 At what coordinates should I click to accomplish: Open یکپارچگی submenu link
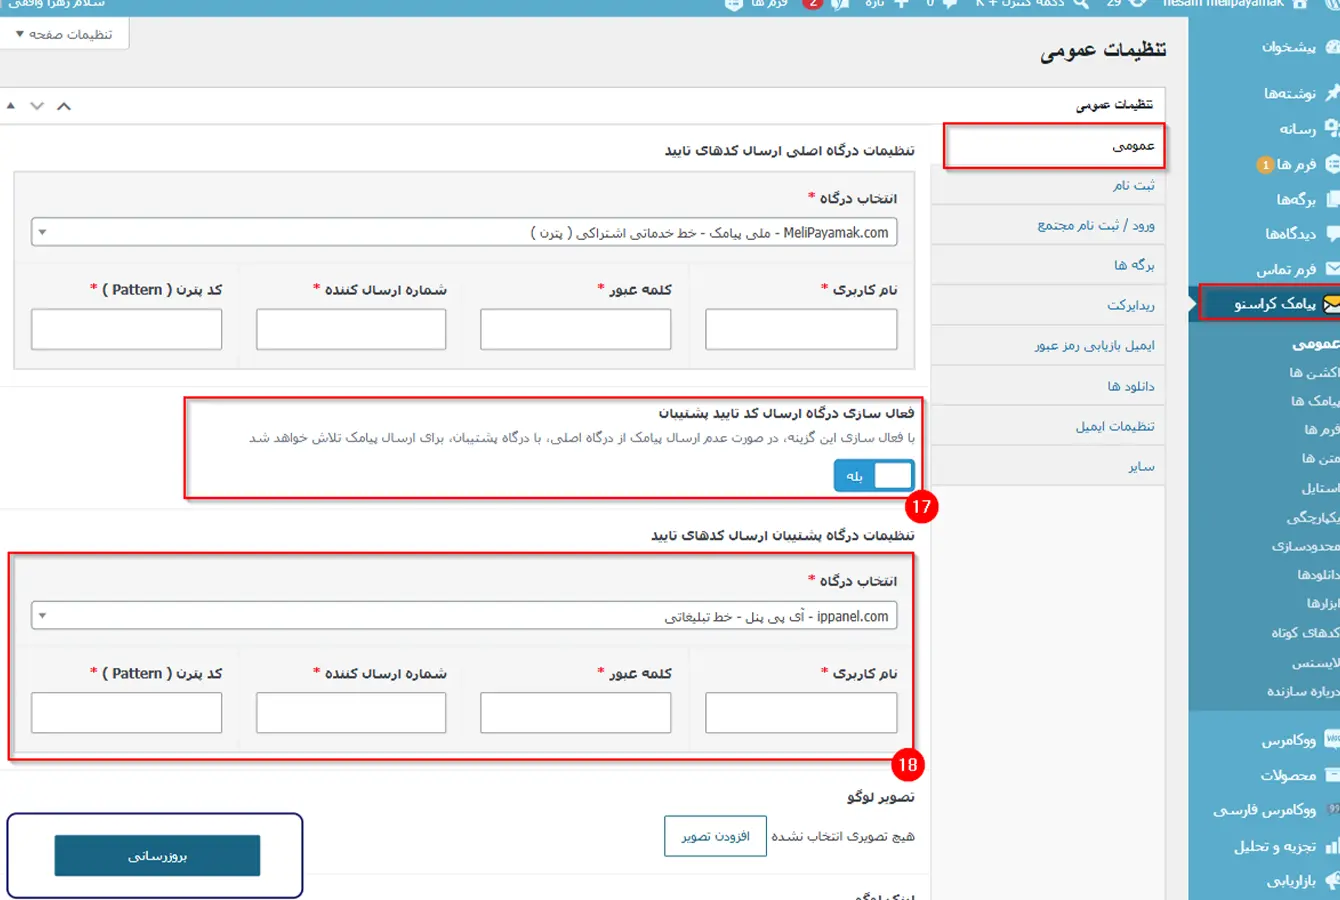pyautogui.click(x=1313, y=517)
